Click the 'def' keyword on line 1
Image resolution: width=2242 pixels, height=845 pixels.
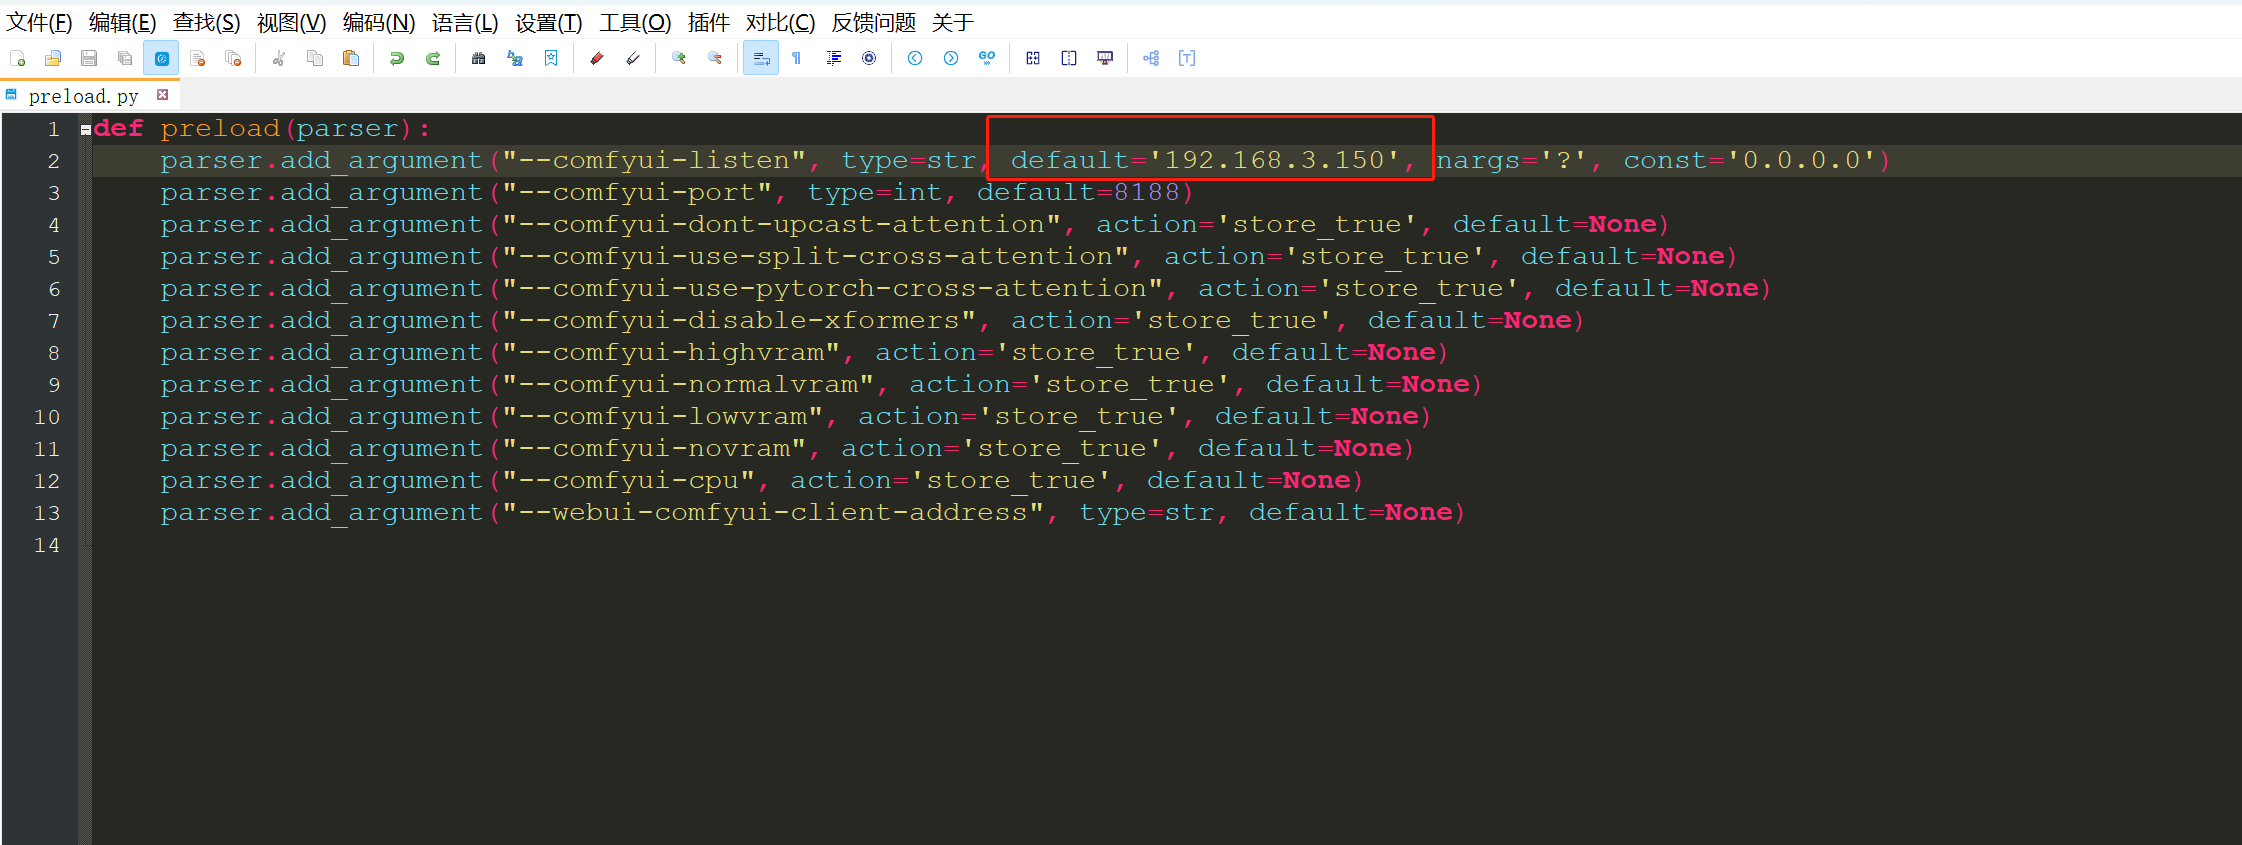pyautogui.click(x=118, y=128)
